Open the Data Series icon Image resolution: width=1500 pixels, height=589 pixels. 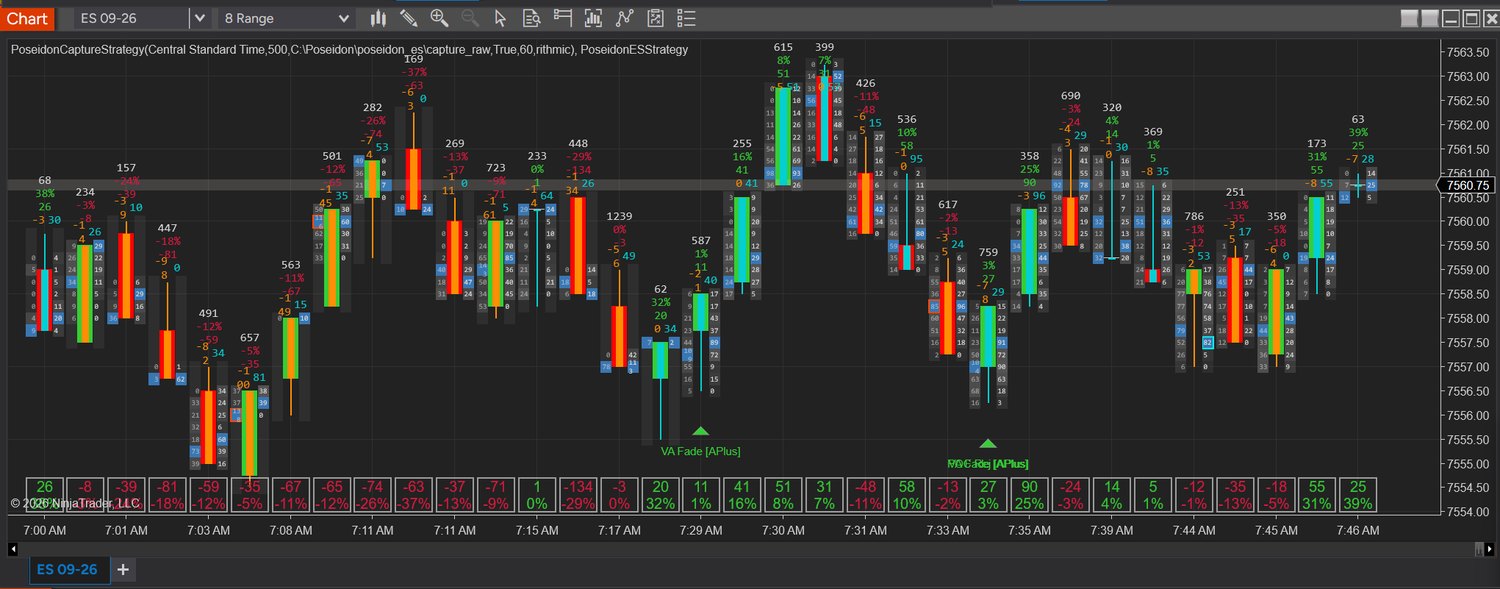click(x=594, y=18)
